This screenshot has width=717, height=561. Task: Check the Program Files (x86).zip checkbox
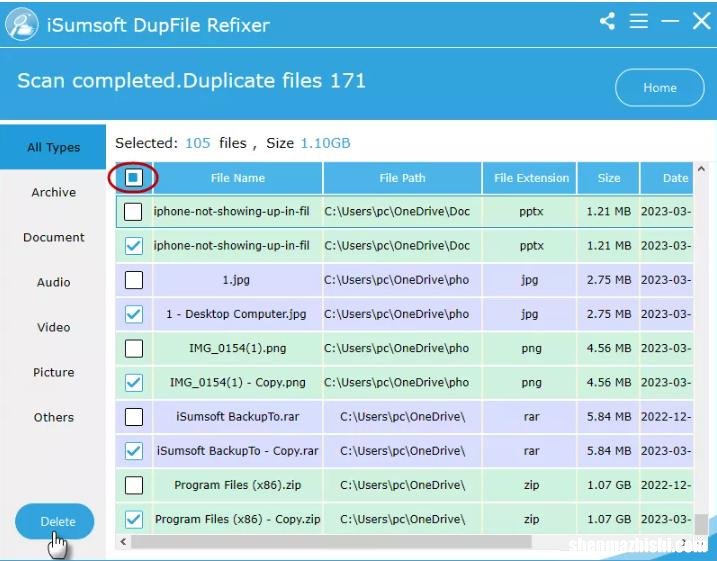tap(133, 485)
